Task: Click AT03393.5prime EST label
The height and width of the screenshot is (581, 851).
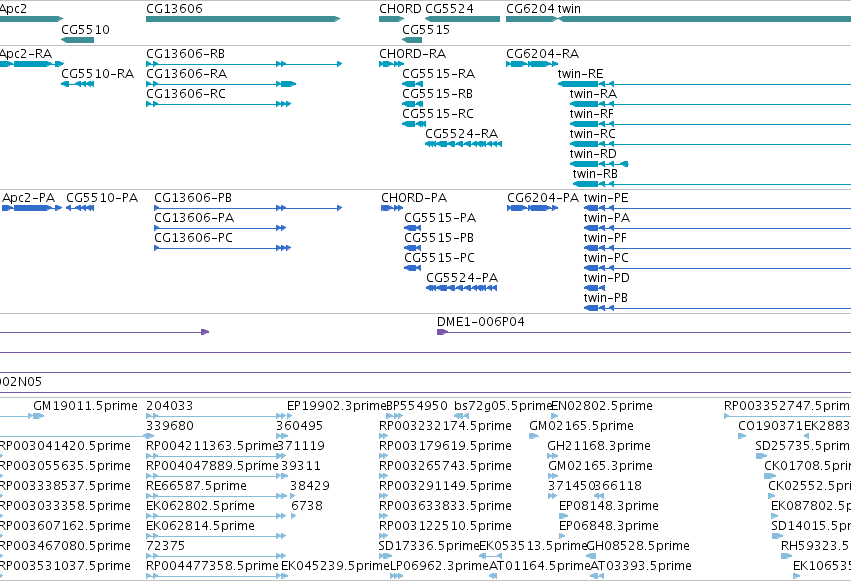Action: coord(641,567)
